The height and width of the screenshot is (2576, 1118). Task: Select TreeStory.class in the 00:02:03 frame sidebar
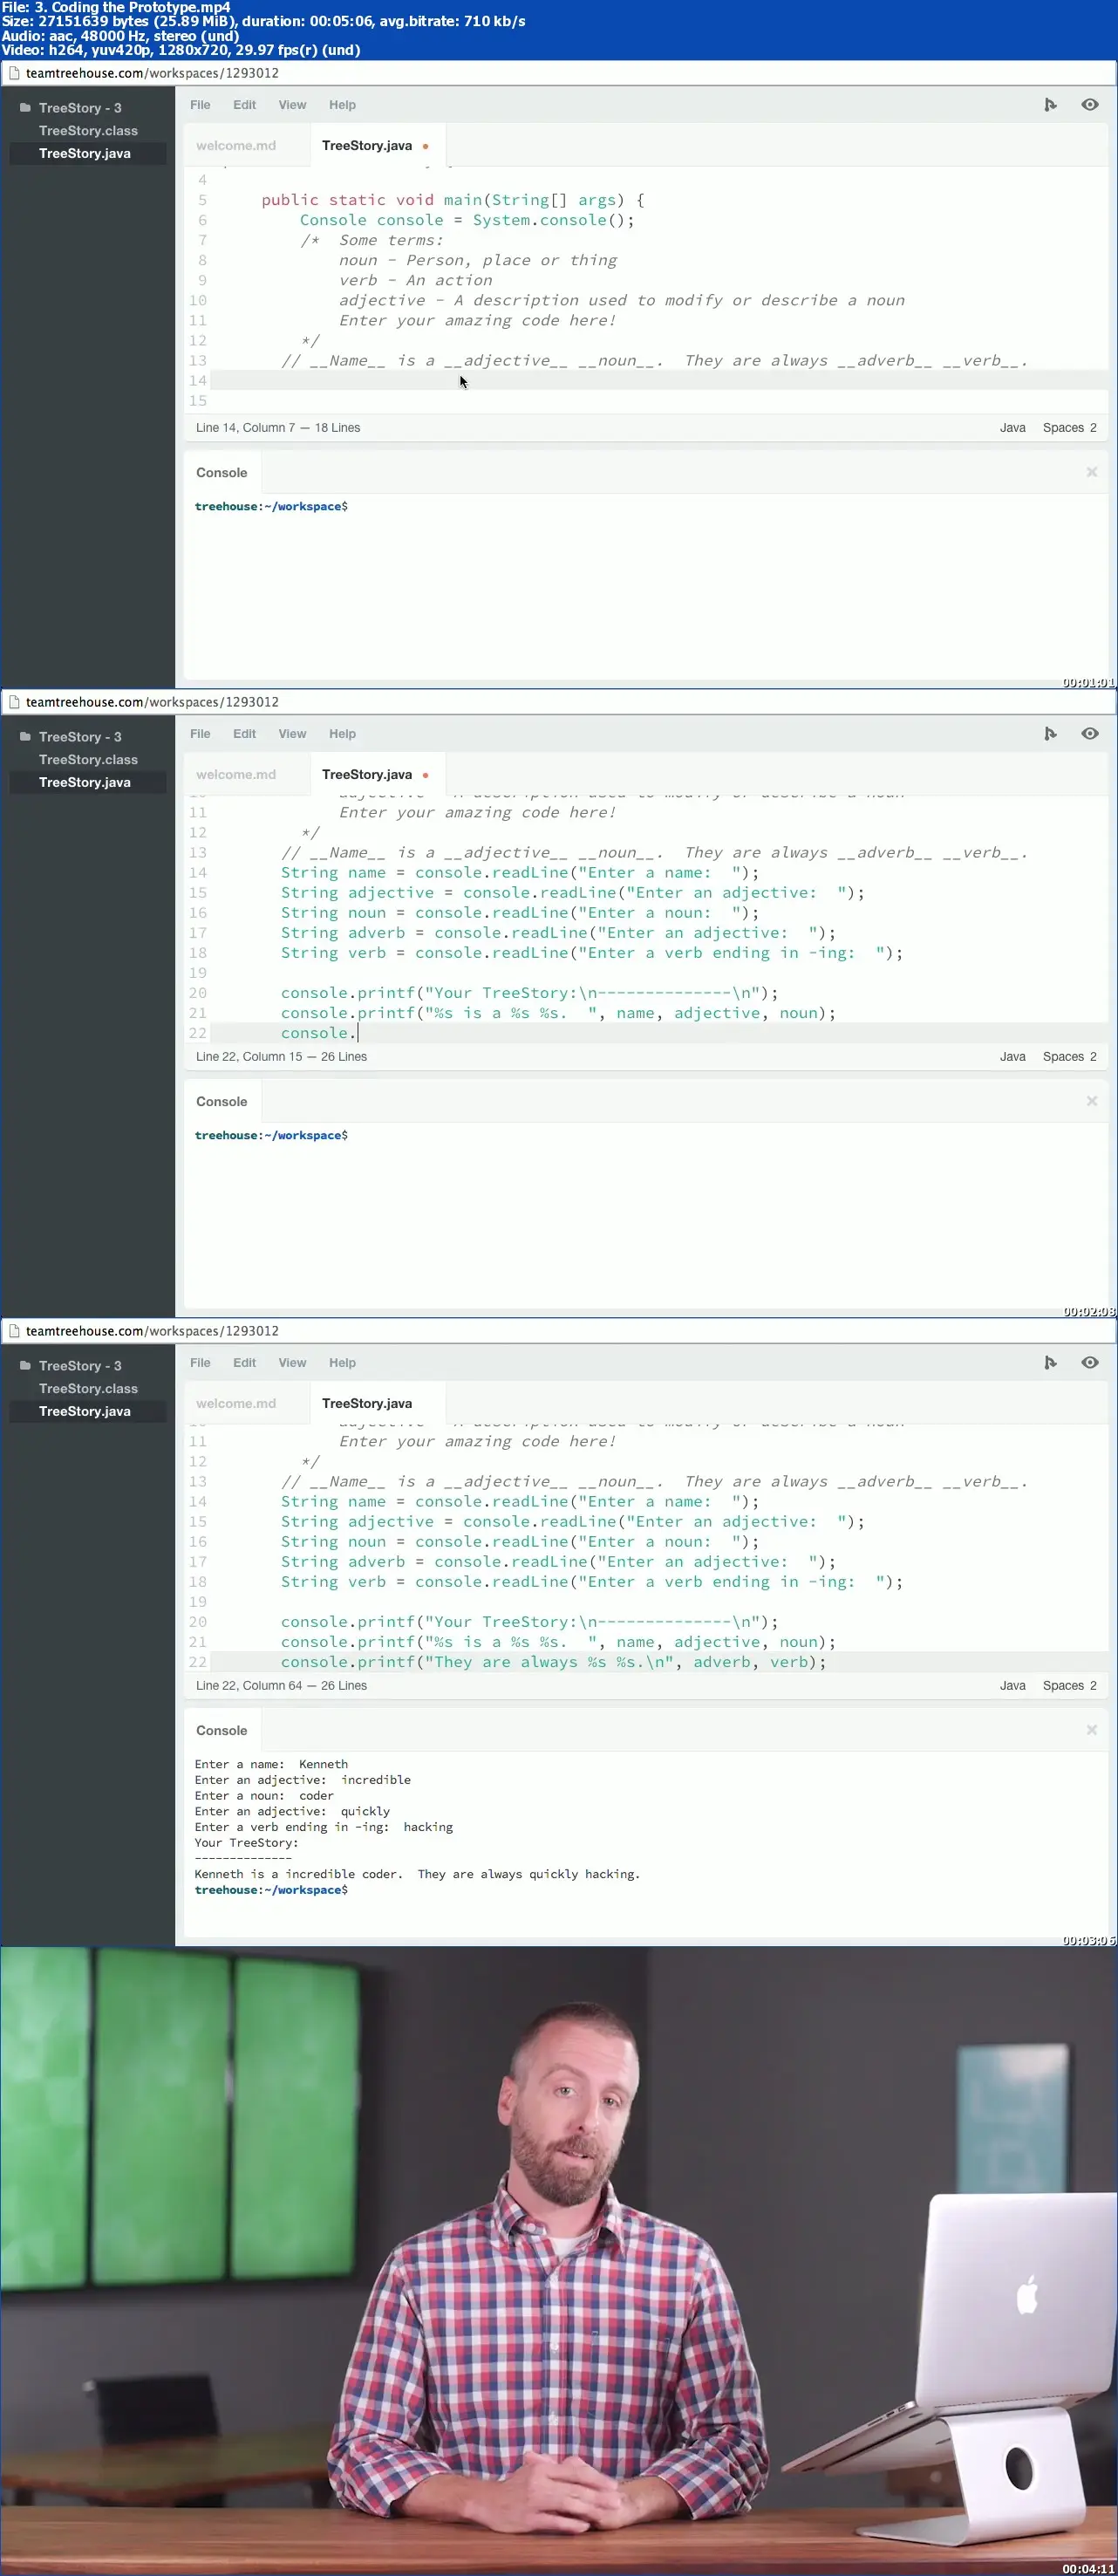pos(88,760)
